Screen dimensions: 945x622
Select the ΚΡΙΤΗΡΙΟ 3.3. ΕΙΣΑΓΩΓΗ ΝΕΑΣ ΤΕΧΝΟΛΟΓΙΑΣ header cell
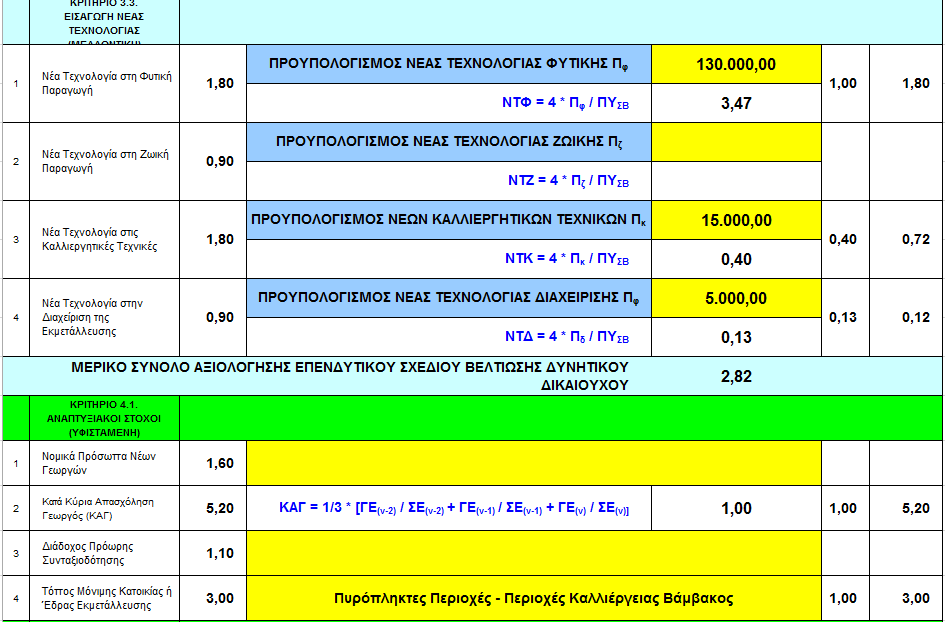pyautogui.click(x=105, y=22)
